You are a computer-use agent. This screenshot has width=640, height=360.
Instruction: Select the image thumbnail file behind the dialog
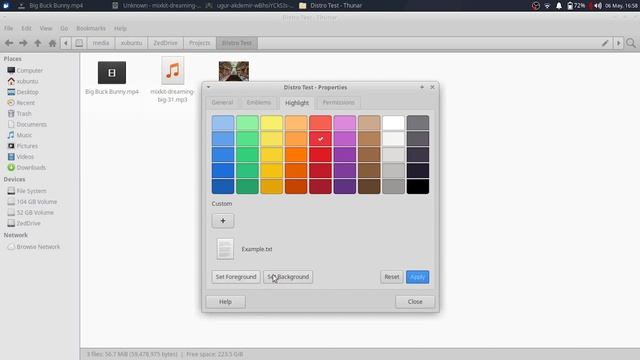233,71
